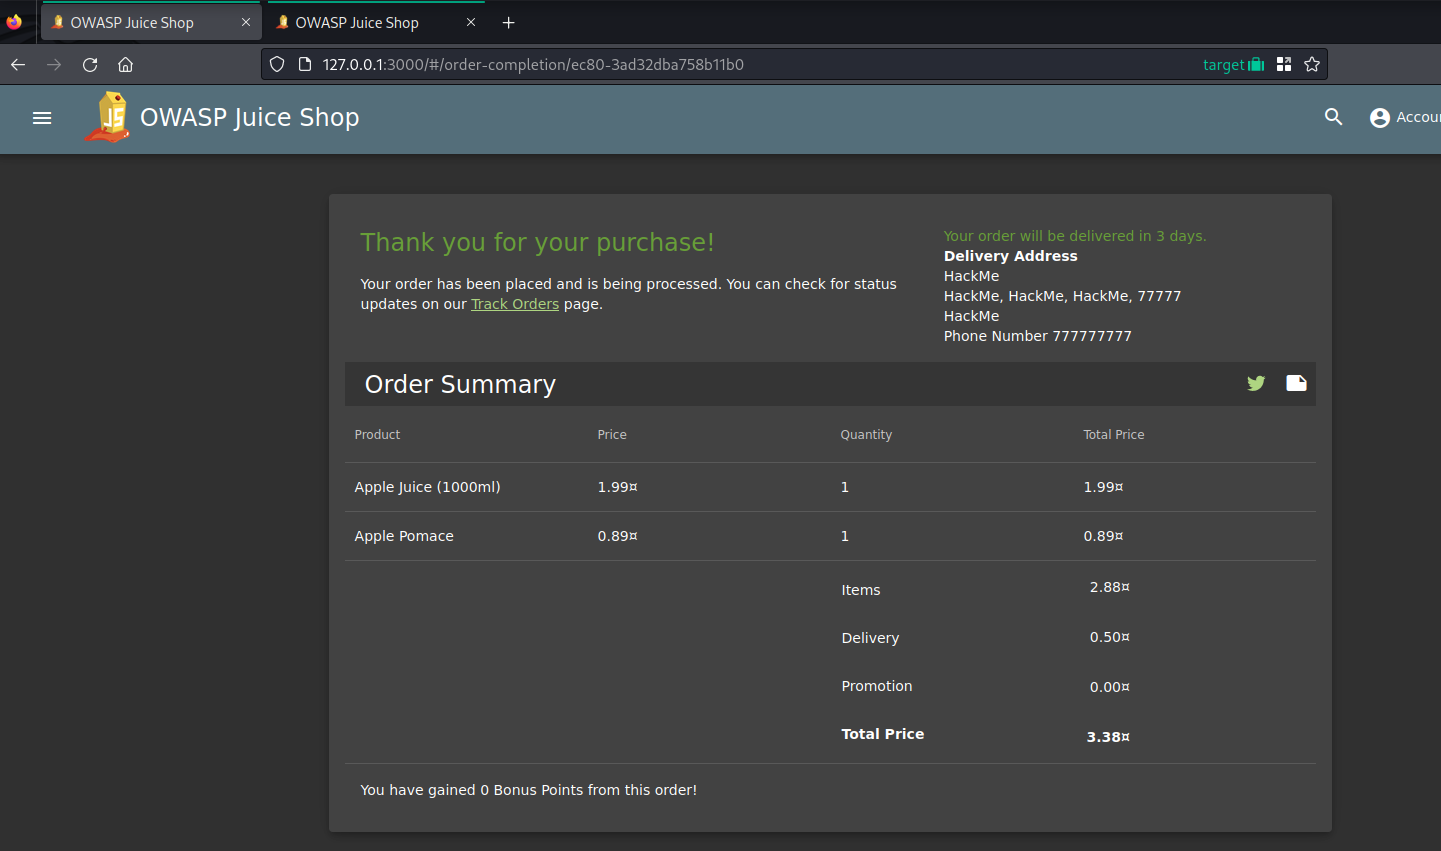Open the extensions grid icon
Image resolution: width=1441 pixels, height=851 pixels.
[x=1284, y=64]
